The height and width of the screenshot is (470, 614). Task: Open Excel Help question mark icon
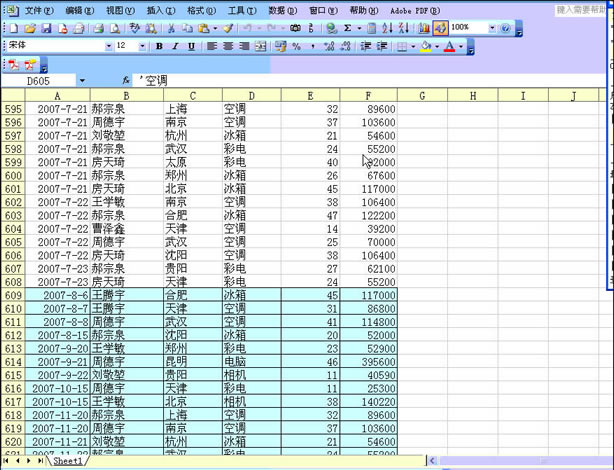[x=506, y=28]
